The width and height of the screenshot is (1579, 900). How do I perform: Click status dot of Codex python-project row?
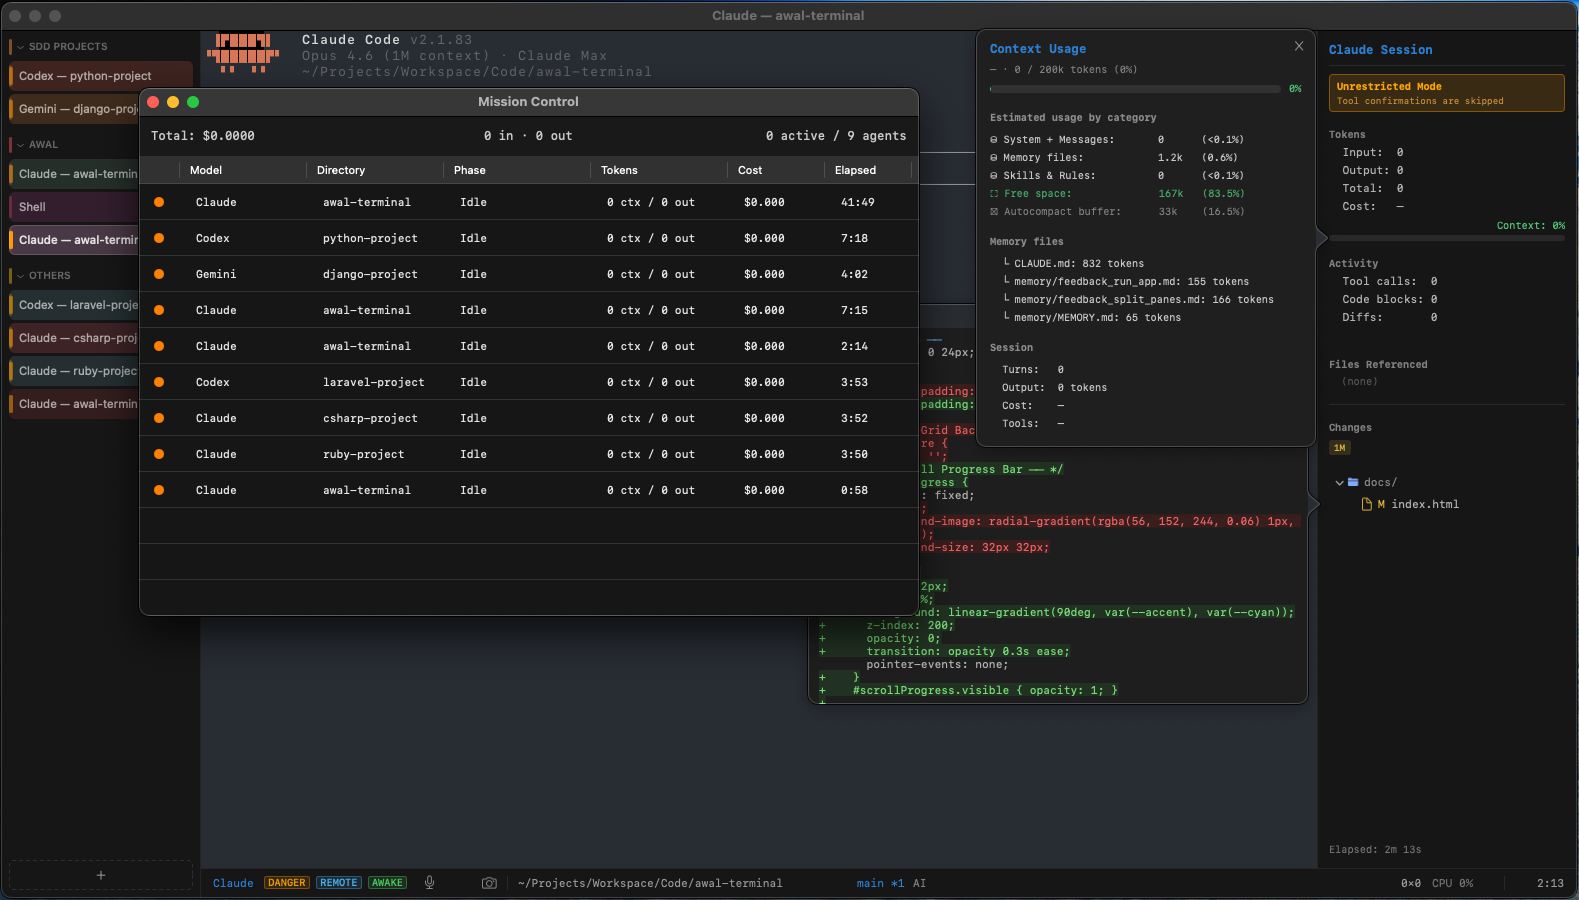click(159, 238)
